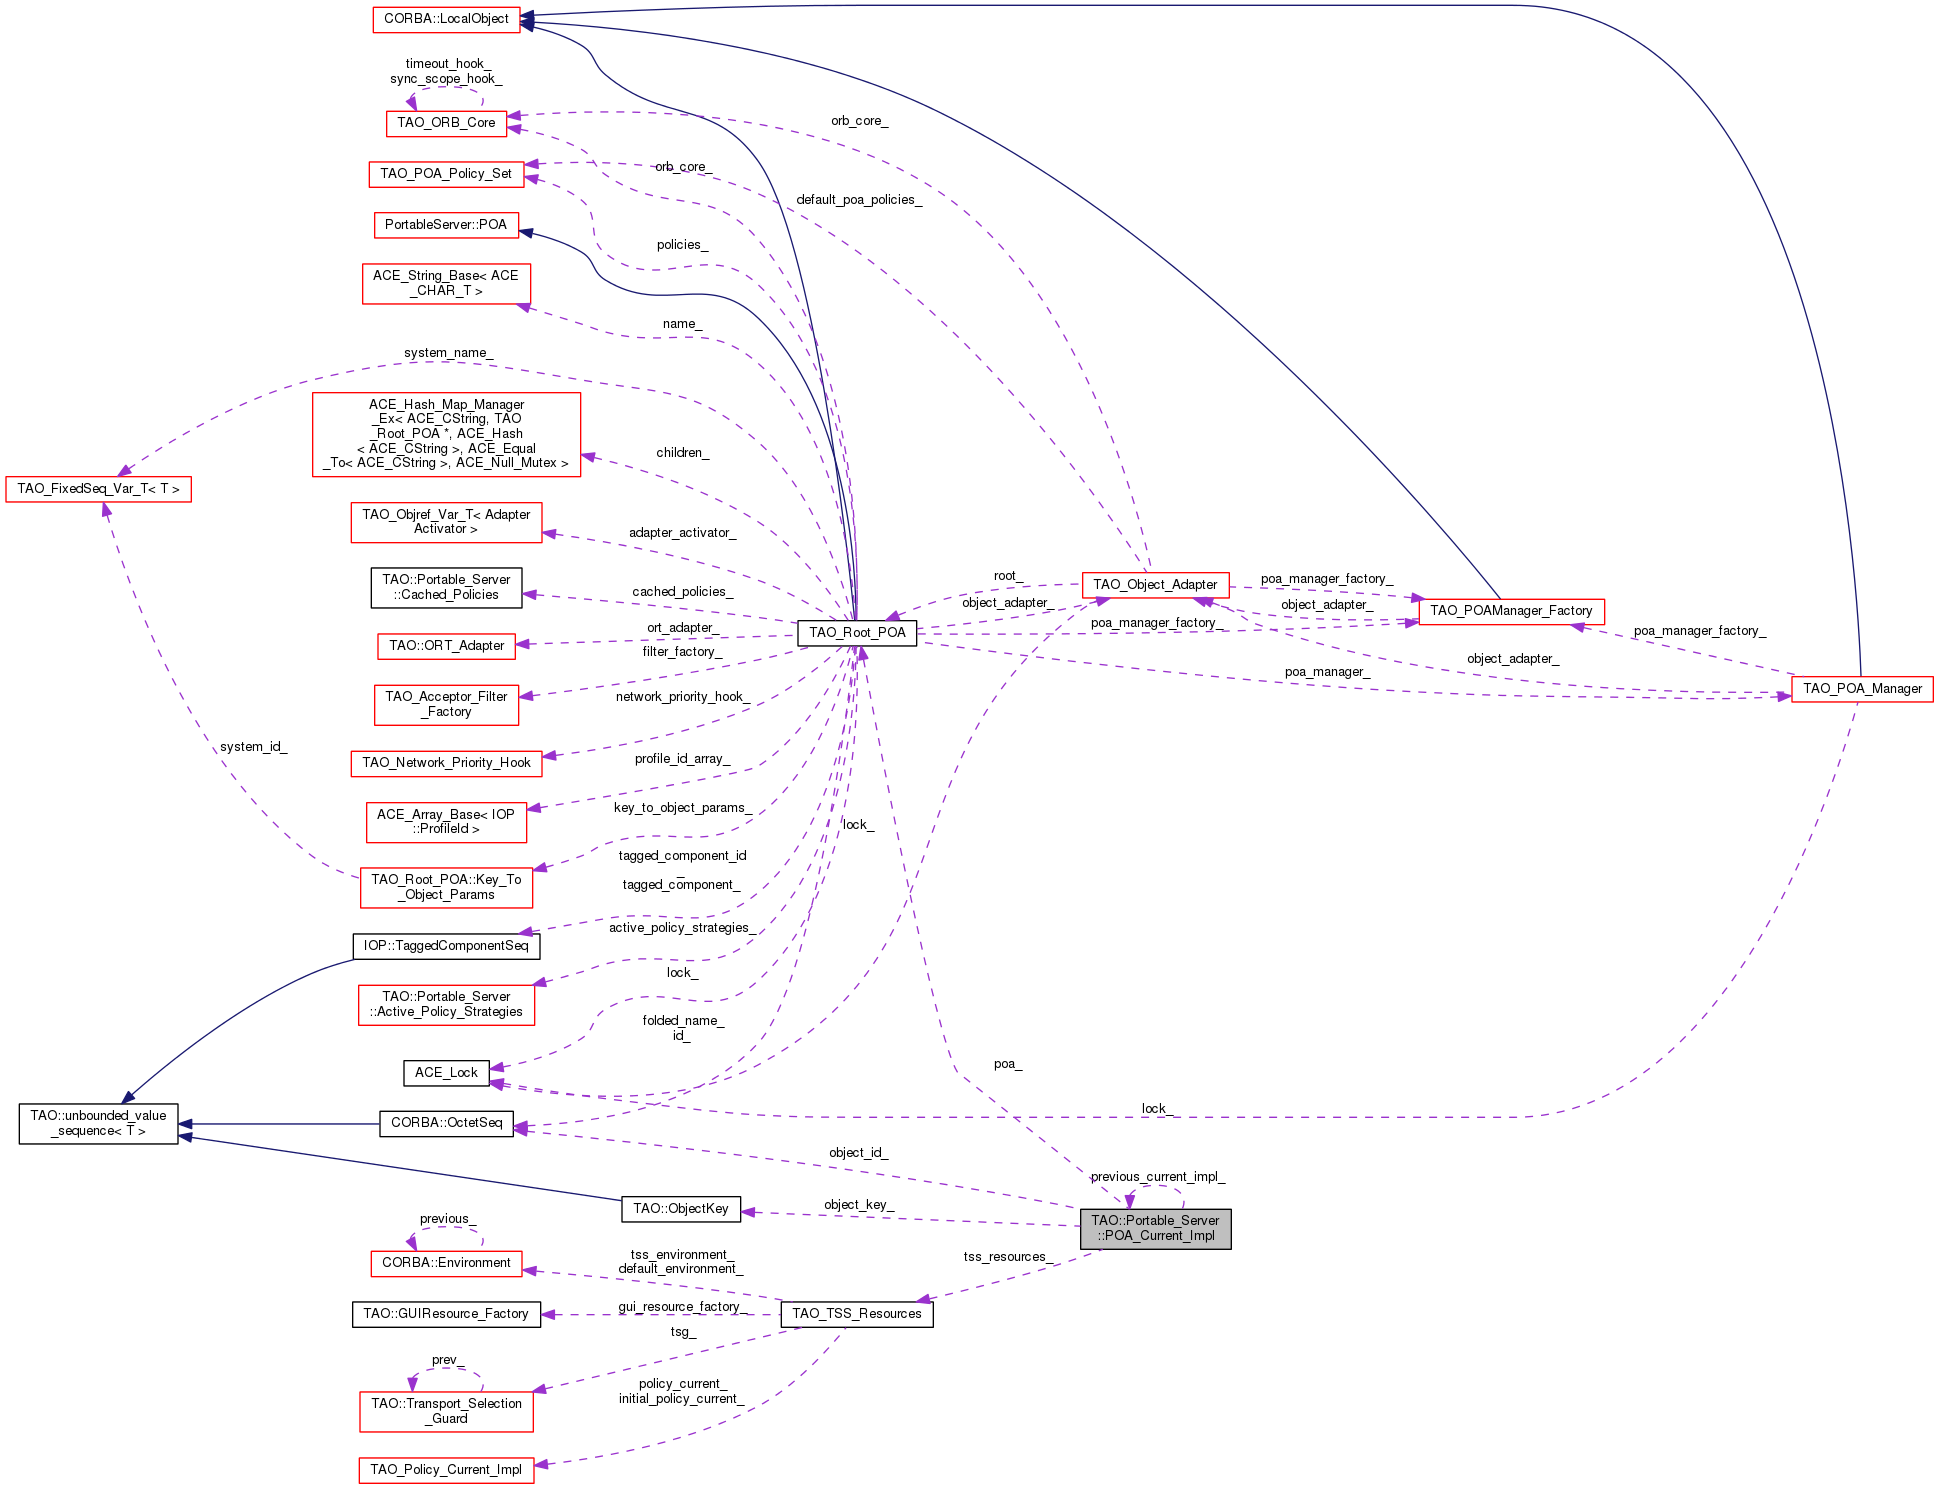1939x1489 pixels.
Task: Click the 'profile_id_array_' edge label
Action: click(x=683, y=759)
